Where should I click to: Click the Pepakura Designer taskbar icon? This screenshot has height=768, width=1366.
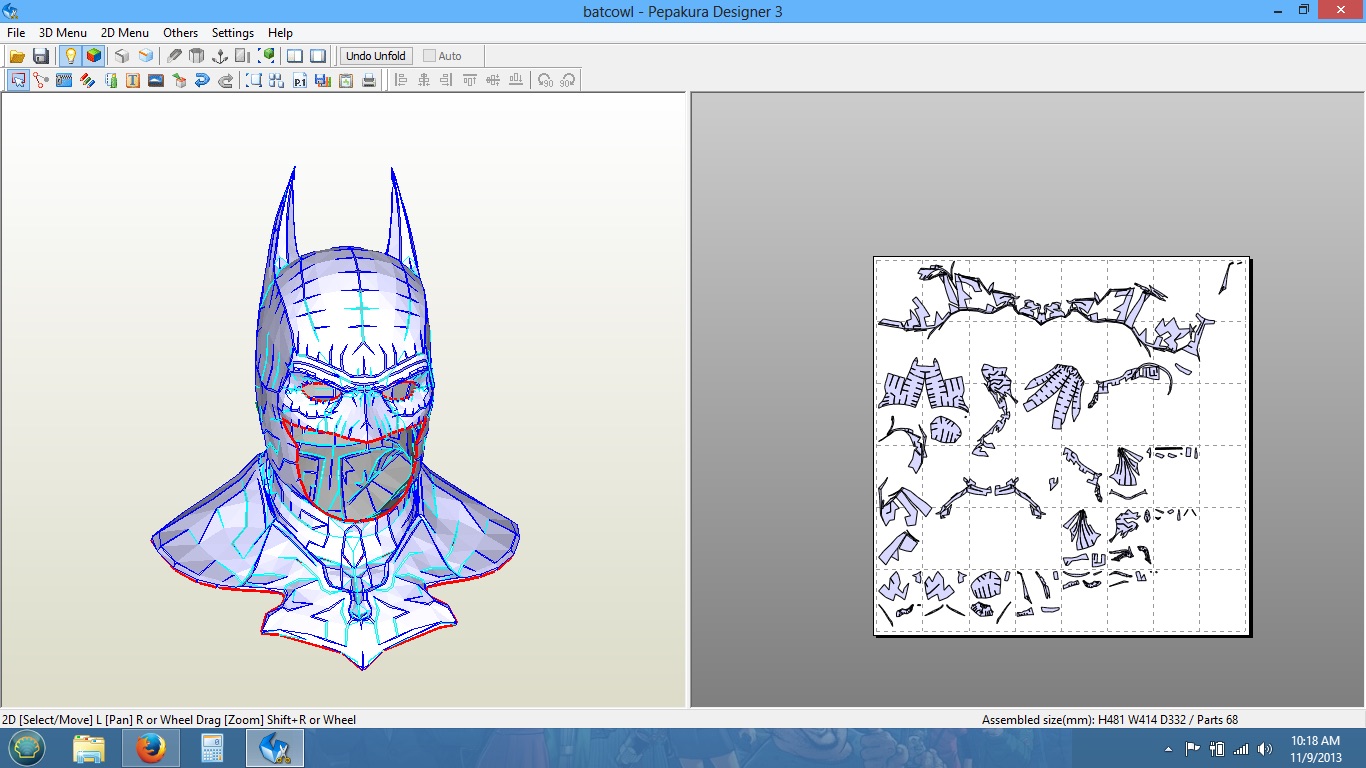(x=274, y=748)
